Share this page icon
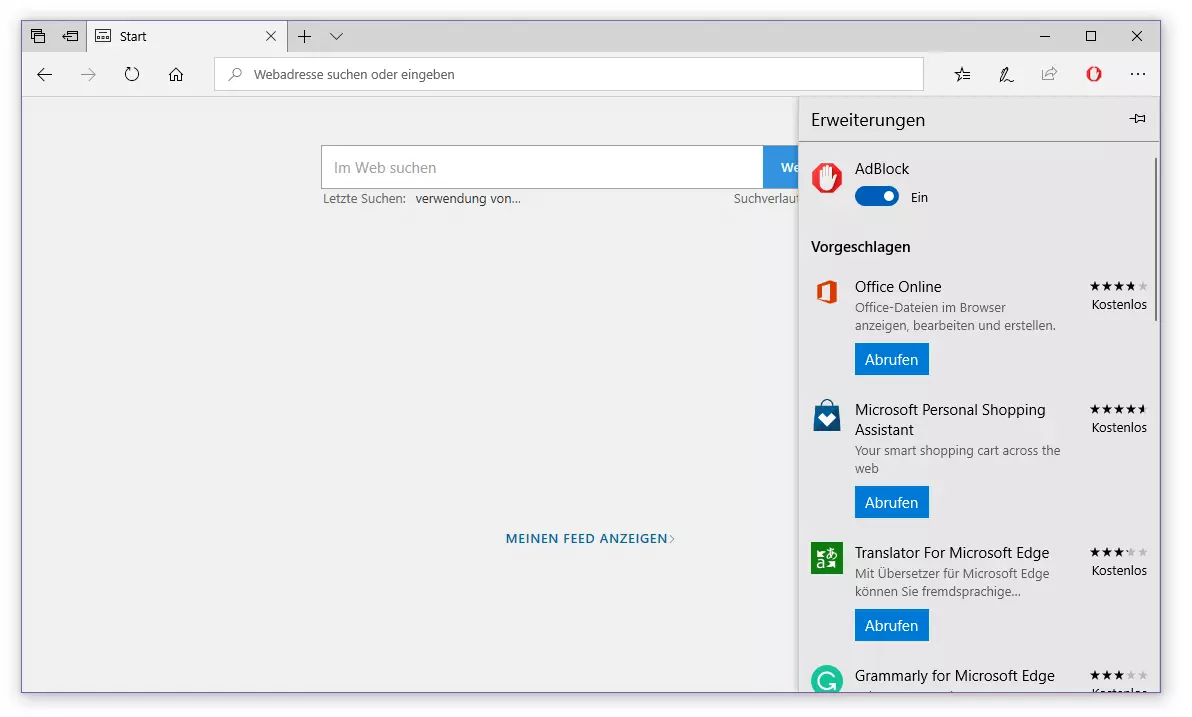The width and height of the screenshot is (1192, 717). 1049,74
